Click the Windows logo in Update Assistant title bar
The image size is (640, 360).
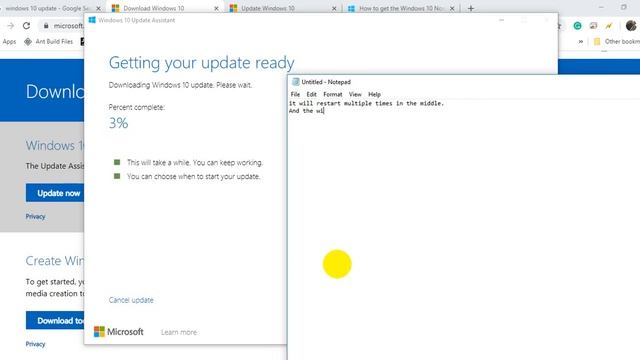[x=92, y=20]
